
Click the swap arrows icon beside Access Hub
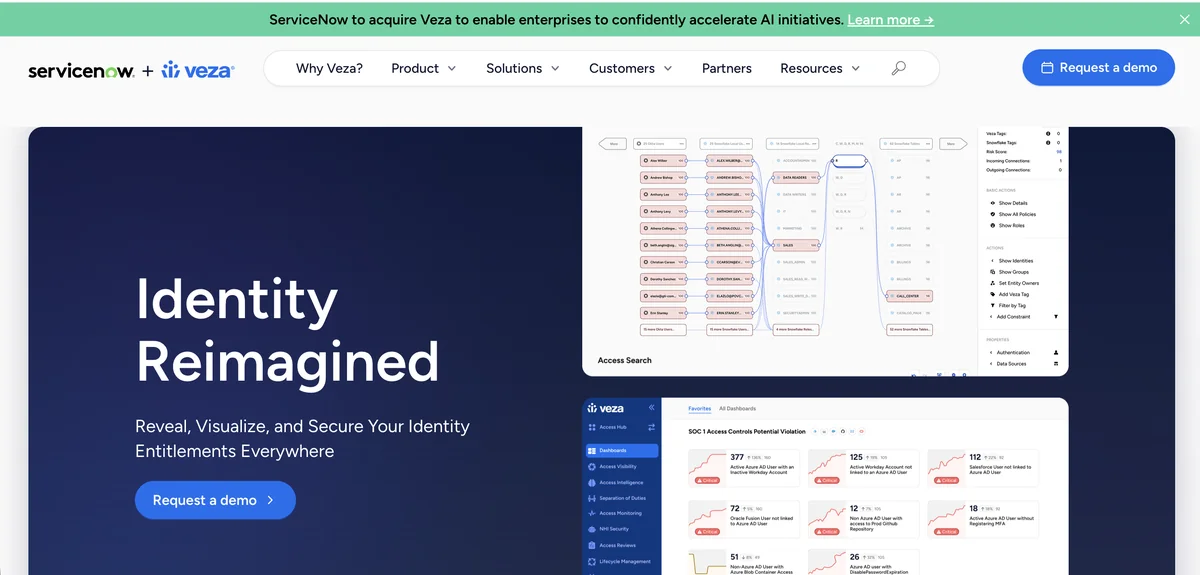point(651,427)
